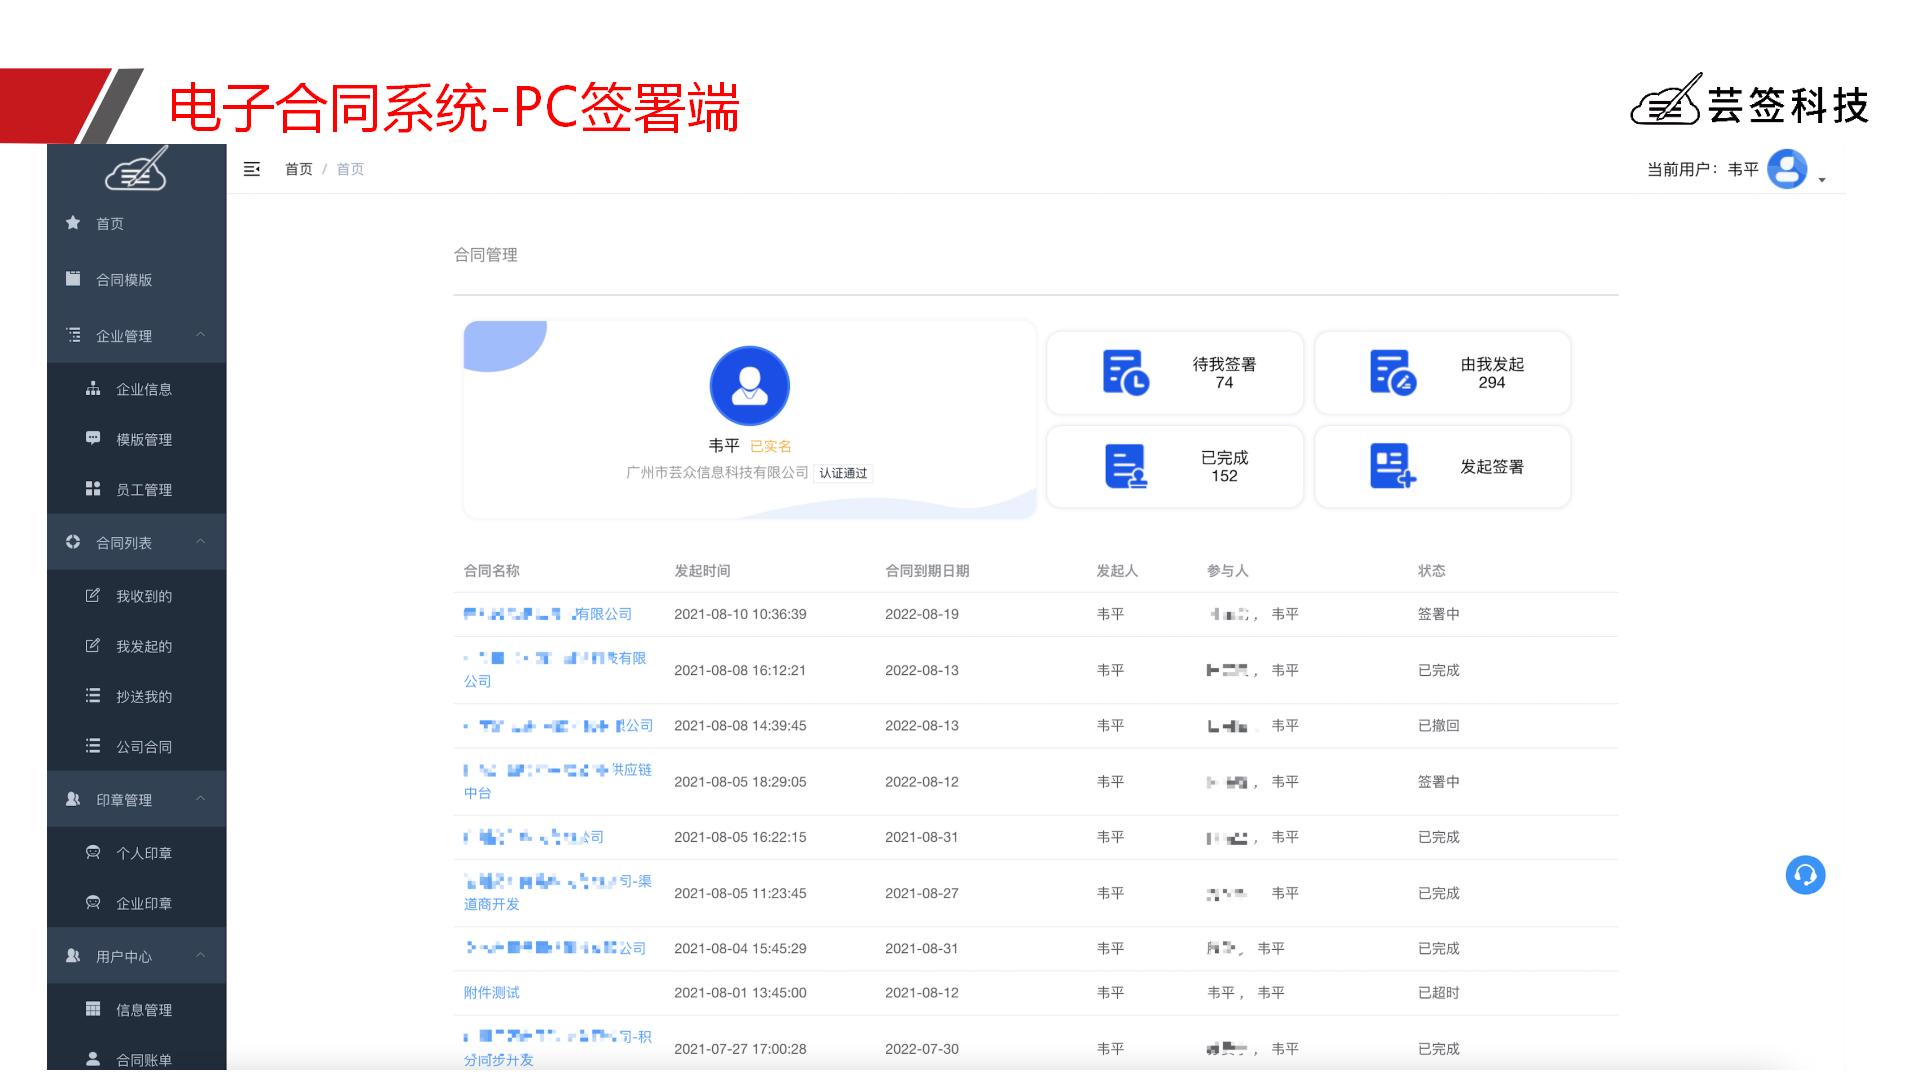Click the 由我发起 initiated-by-me icon
The width and height of the screenshot is (1920, 1080).
click(1392, 372)
